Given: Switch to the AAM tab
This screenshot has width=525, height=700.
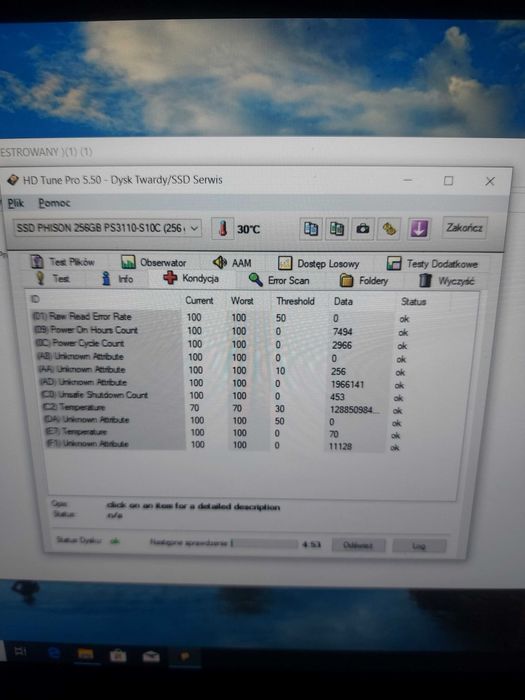Looking at the screenshot, I should click(x=232, y=262).
